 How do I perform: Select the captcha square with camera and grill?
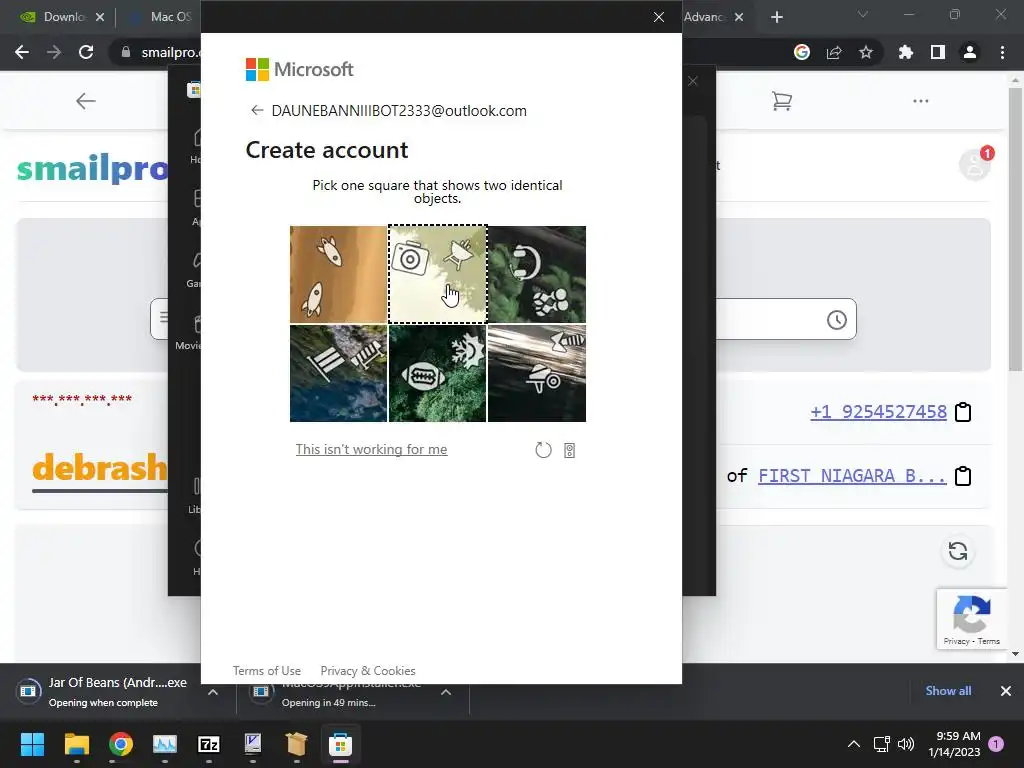pos(438,274)
